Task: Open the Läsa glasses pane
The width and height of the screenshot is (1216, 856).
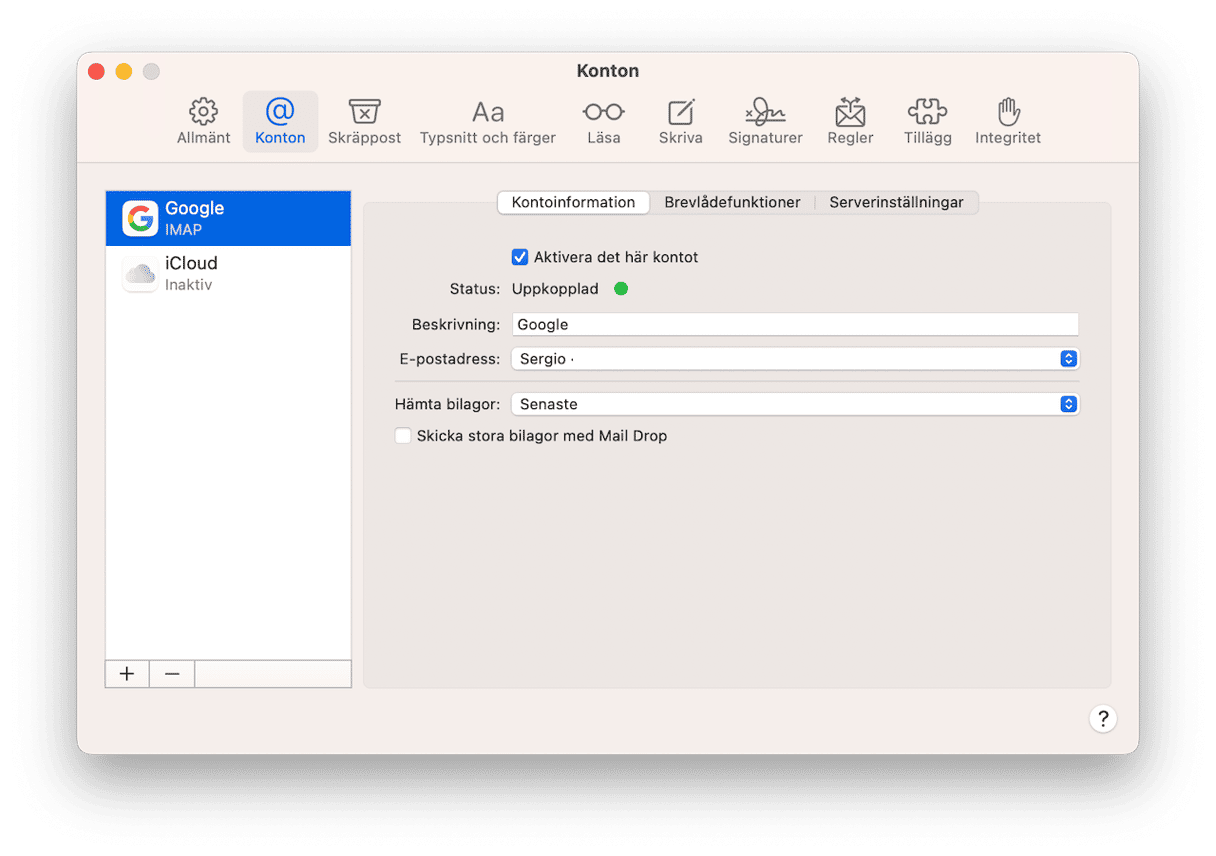Action: 603,122
